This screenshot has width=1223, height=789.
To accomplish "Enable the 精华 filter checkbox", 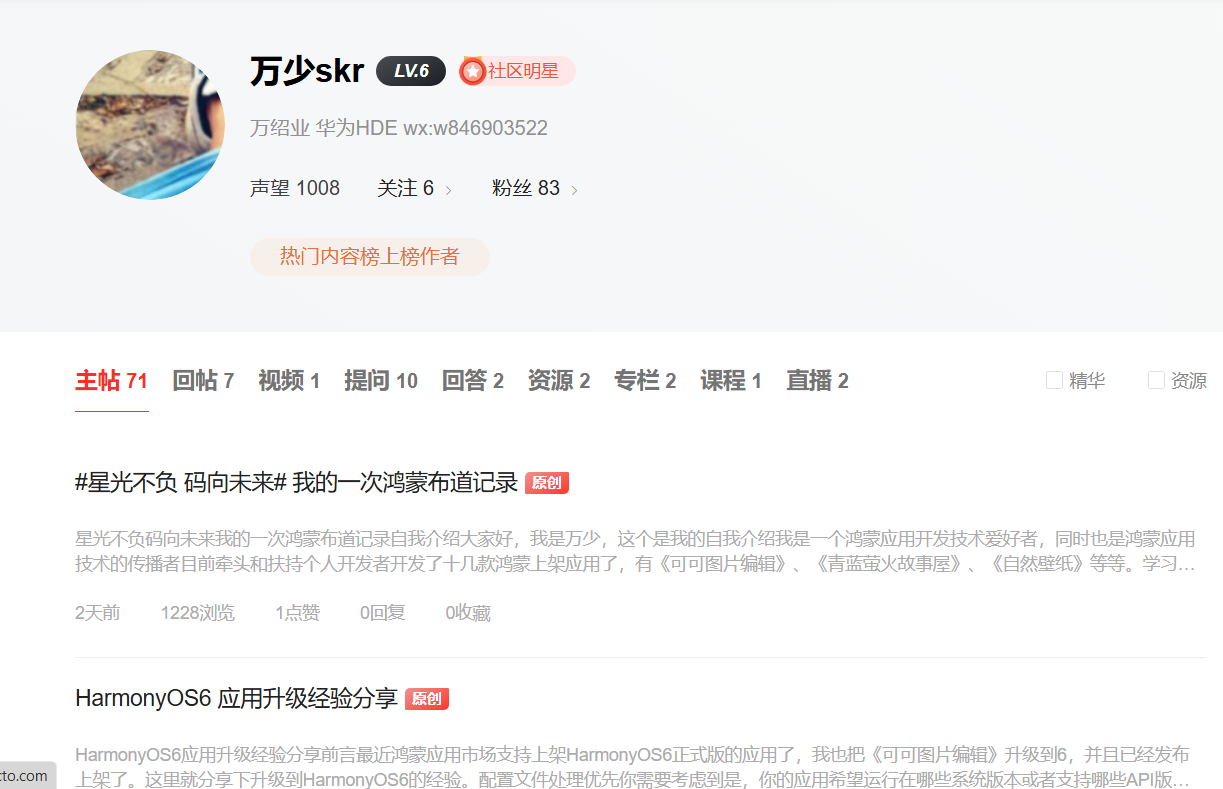I will (1054, 380).
